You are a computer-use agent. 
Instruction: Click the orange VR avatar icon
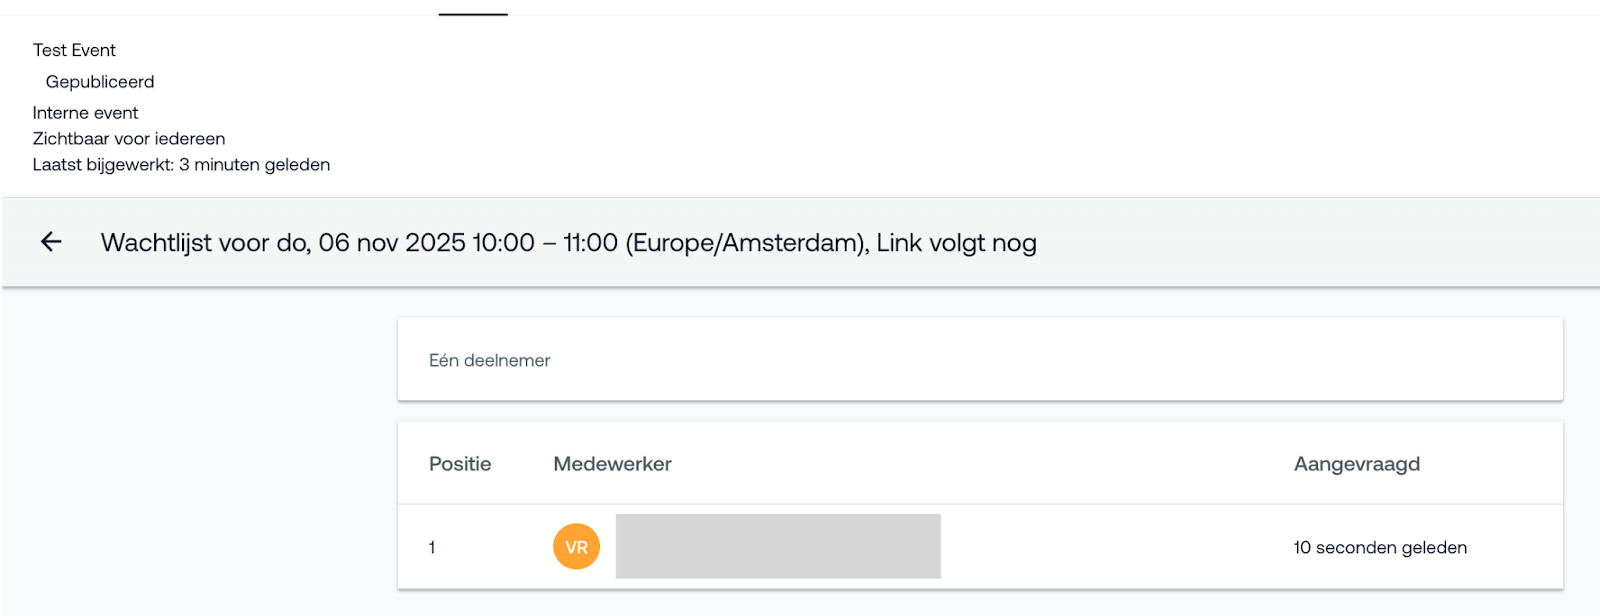(576, 547)
